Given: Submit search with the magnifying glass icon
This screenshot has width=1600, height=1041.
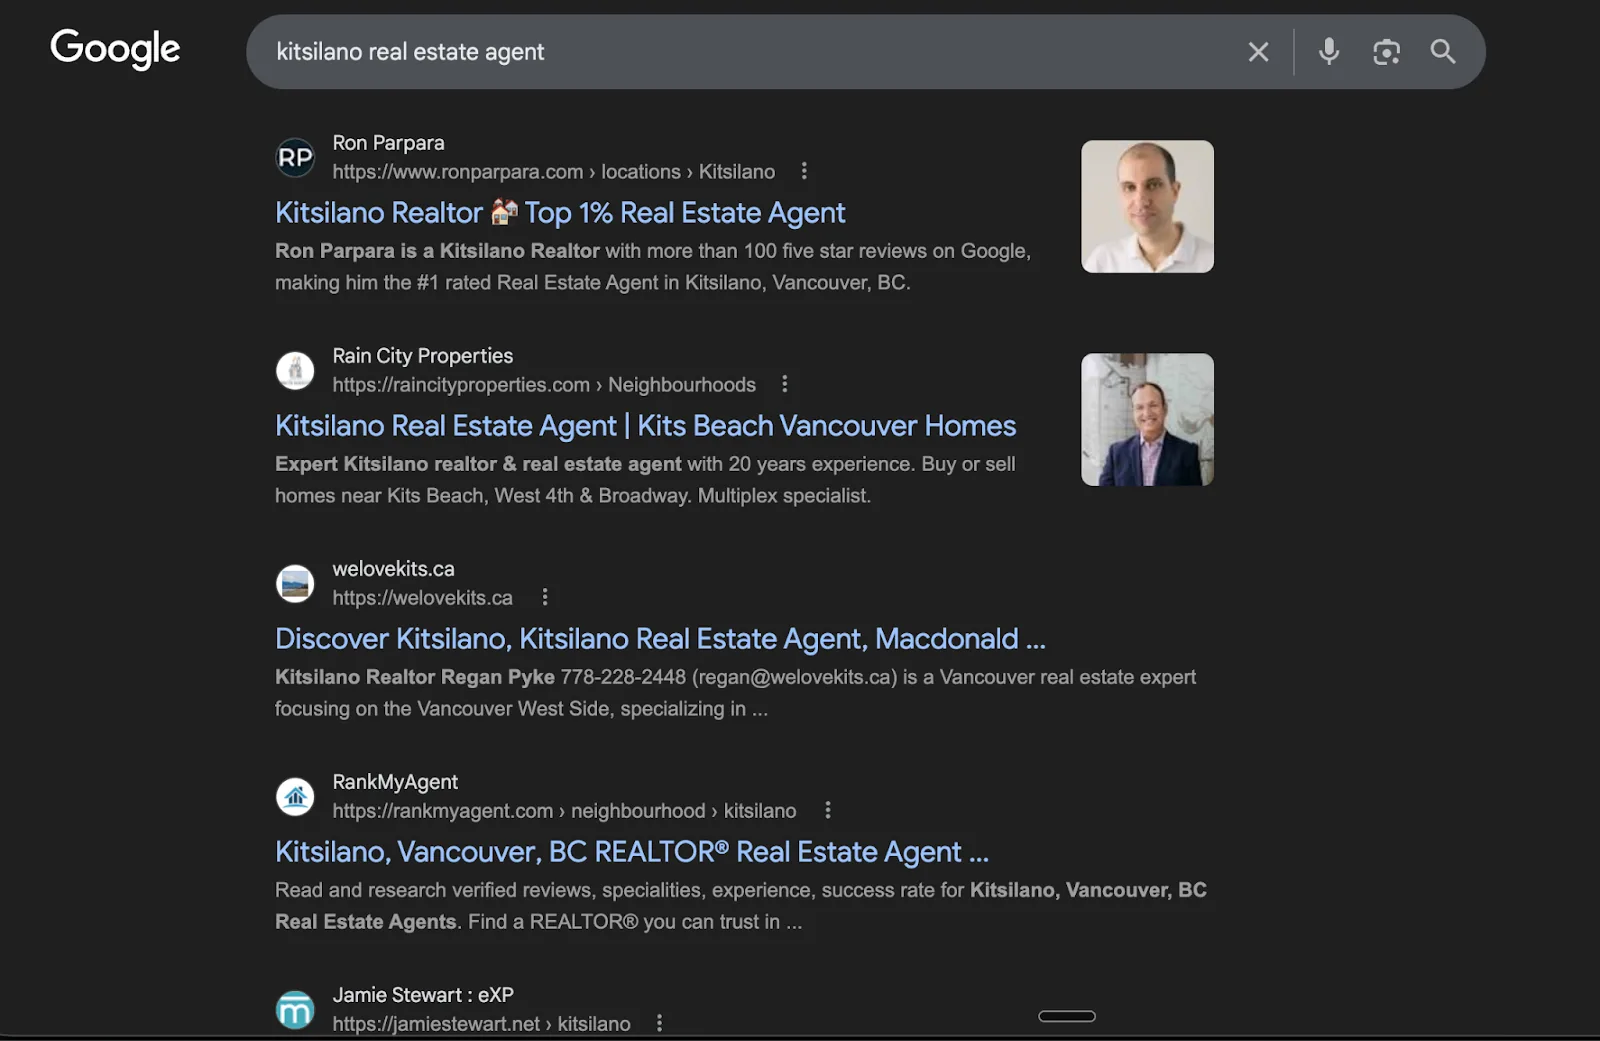Looking at the screenshot, I should [1442, 51].
